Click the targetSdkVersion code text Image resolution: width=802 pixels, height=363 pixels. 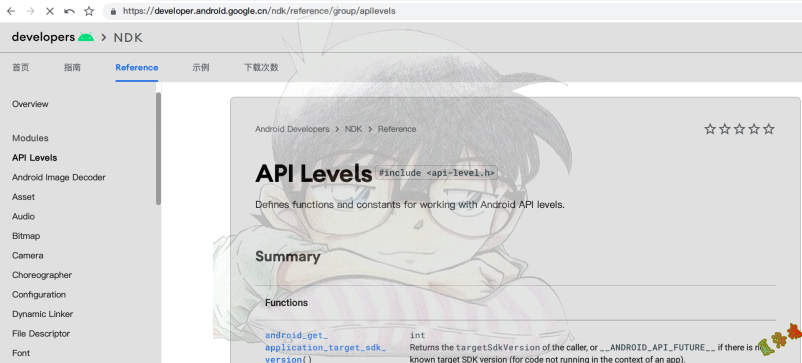498,348
